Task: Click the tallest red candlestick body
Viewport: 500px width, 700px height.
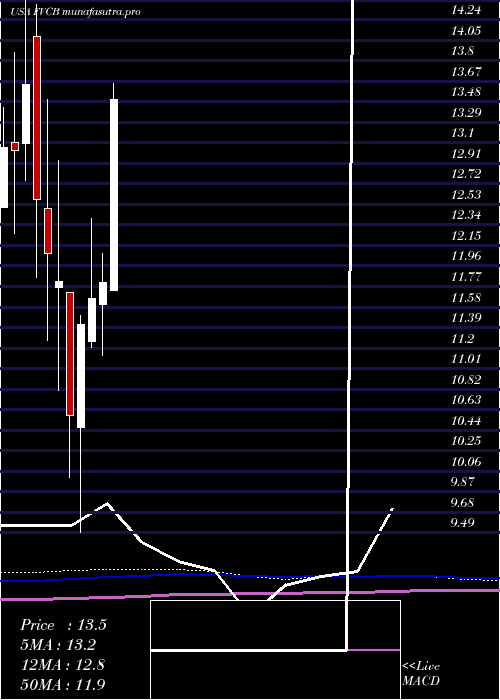Action: (x=37, y=118)
